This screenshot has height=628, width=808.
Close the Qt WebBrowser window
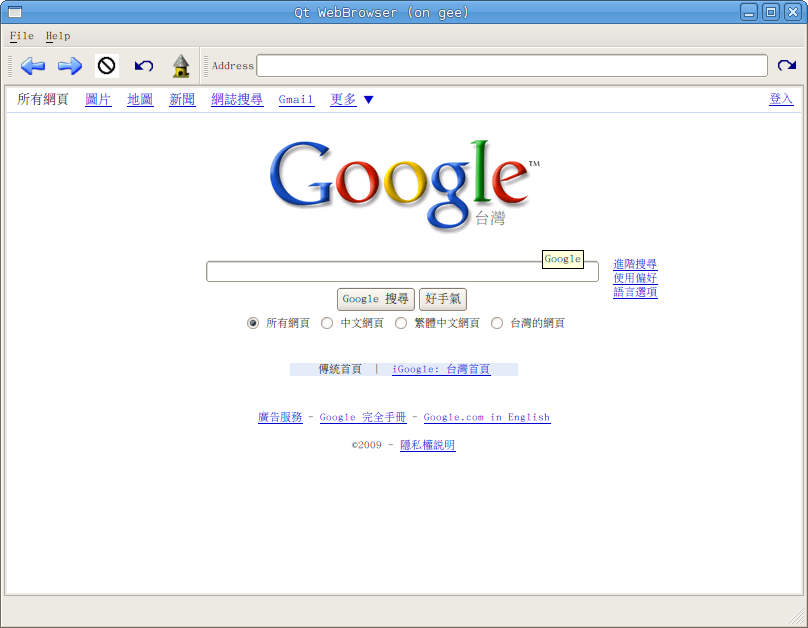pos(793,12)
